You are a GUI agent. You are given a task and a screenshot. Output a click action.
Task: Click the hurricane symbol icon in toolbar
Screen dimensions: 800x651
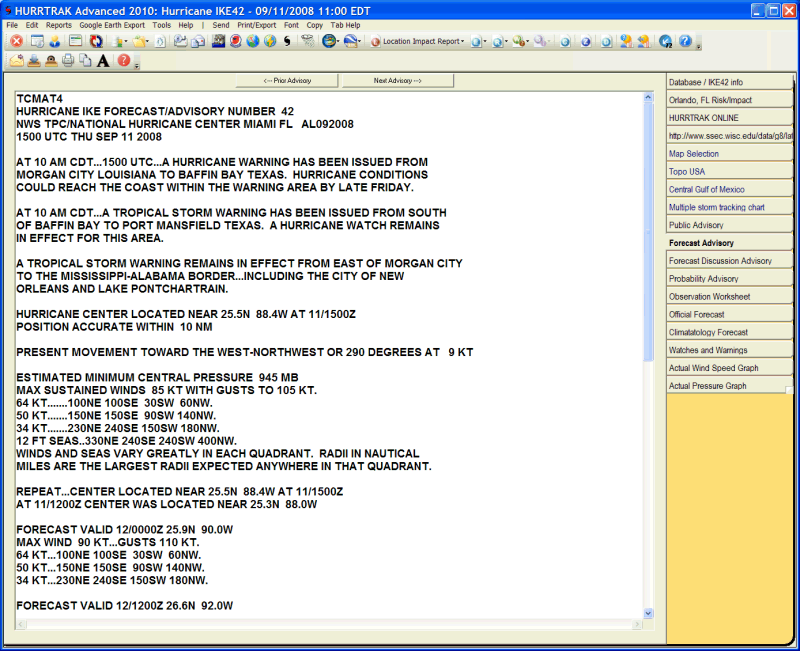click(x=287, y=42)
